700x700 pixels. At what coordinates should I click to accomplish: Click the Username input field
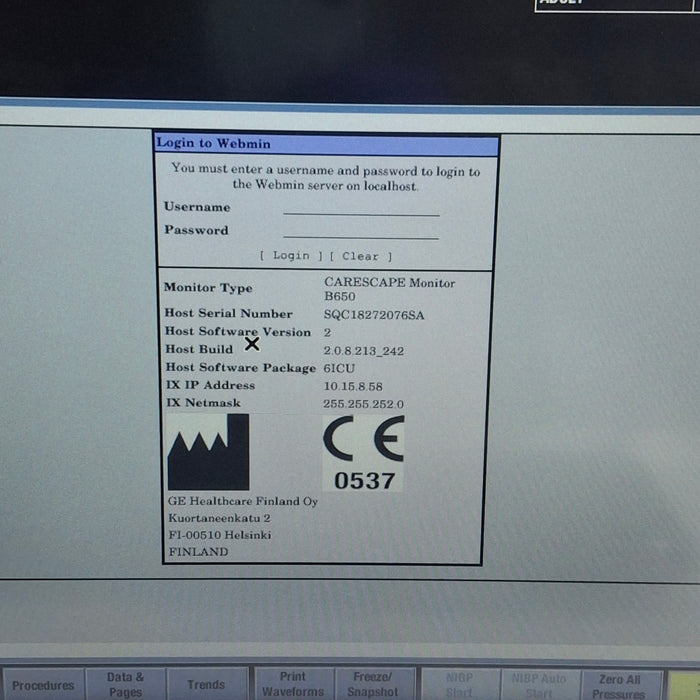pyautogui.click(x=361, y=207)
